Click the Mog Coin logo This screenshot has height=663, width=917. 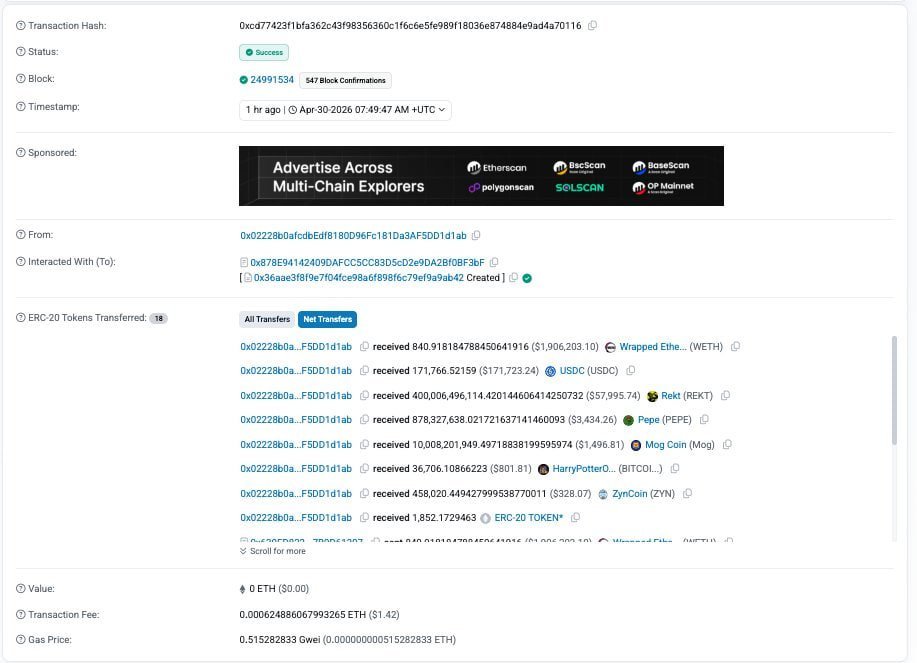[x=636, y=444]
